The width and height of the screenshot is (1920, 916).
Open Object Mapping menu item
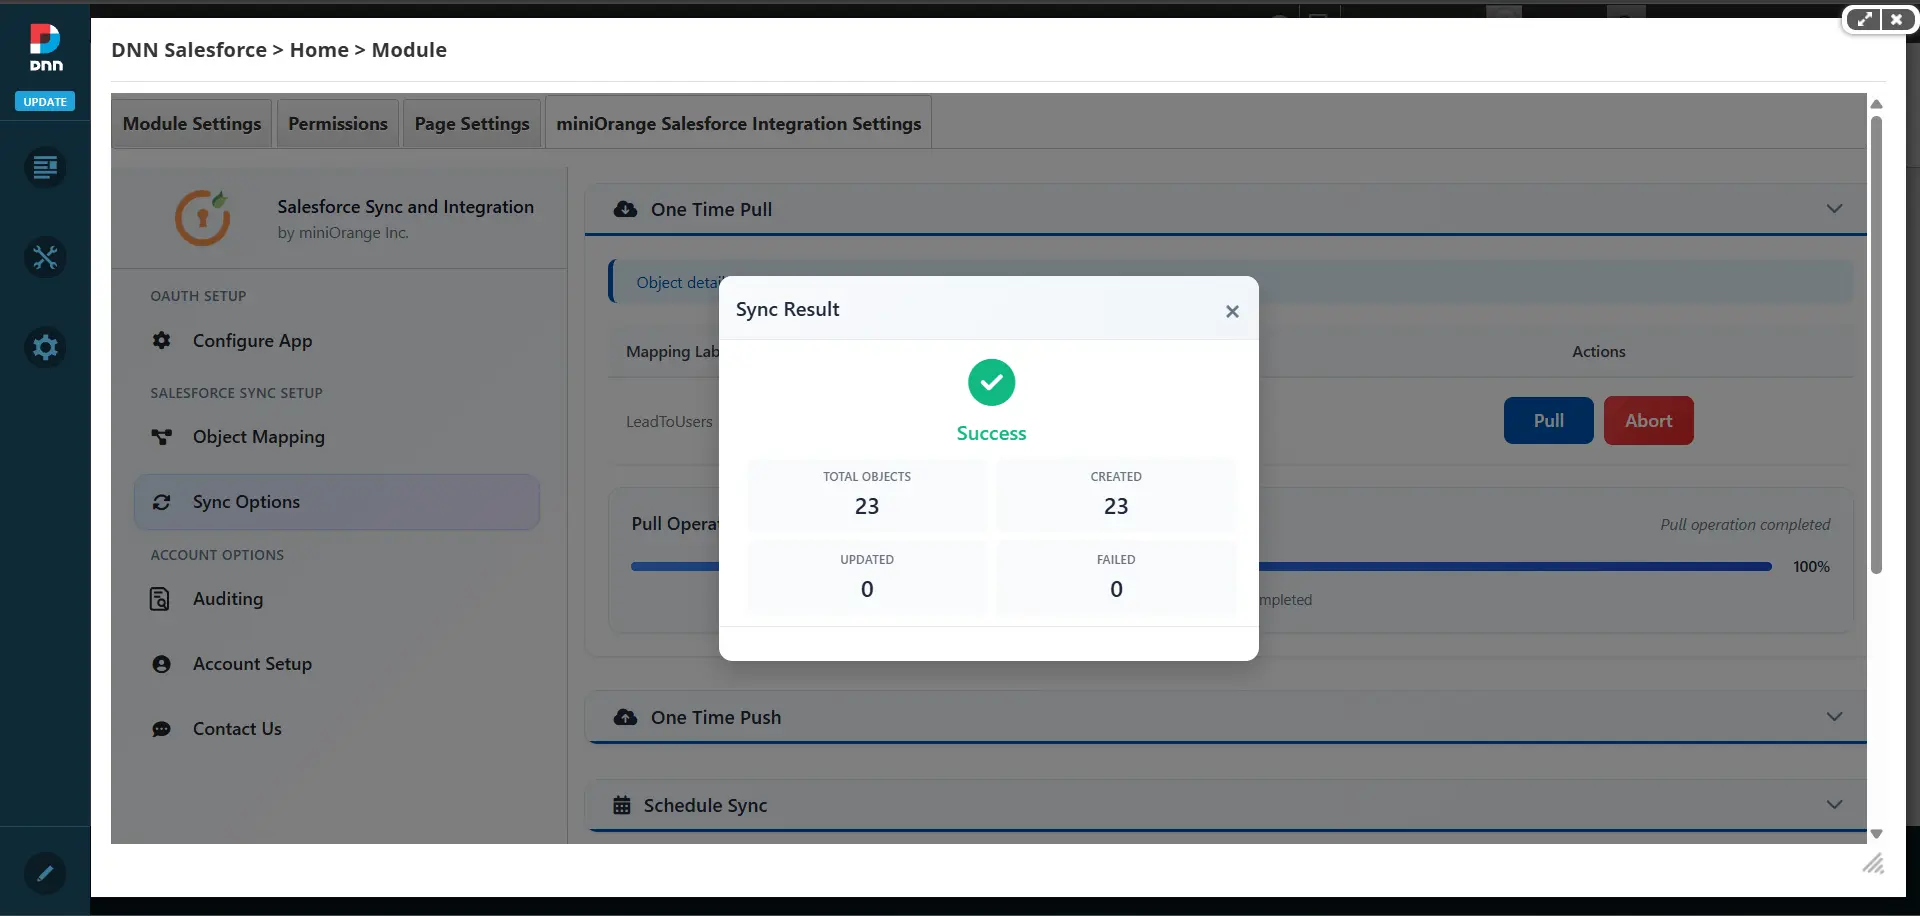337,436
